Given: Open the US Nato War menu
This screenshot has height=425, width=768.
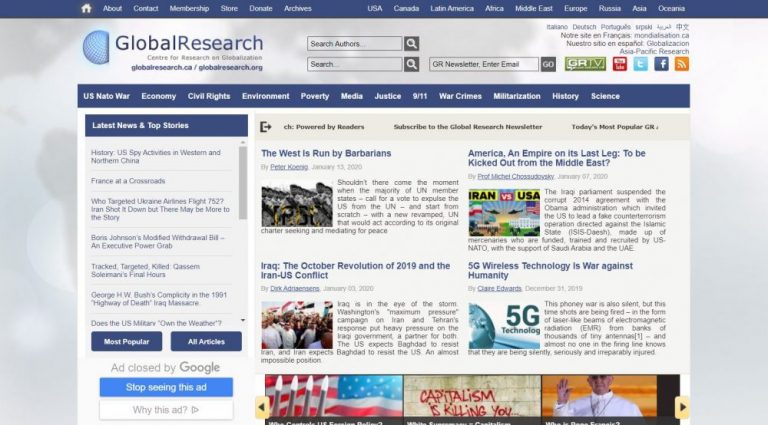Looking at the screenshot, I should pyautogui.click(x=106, y=96).
